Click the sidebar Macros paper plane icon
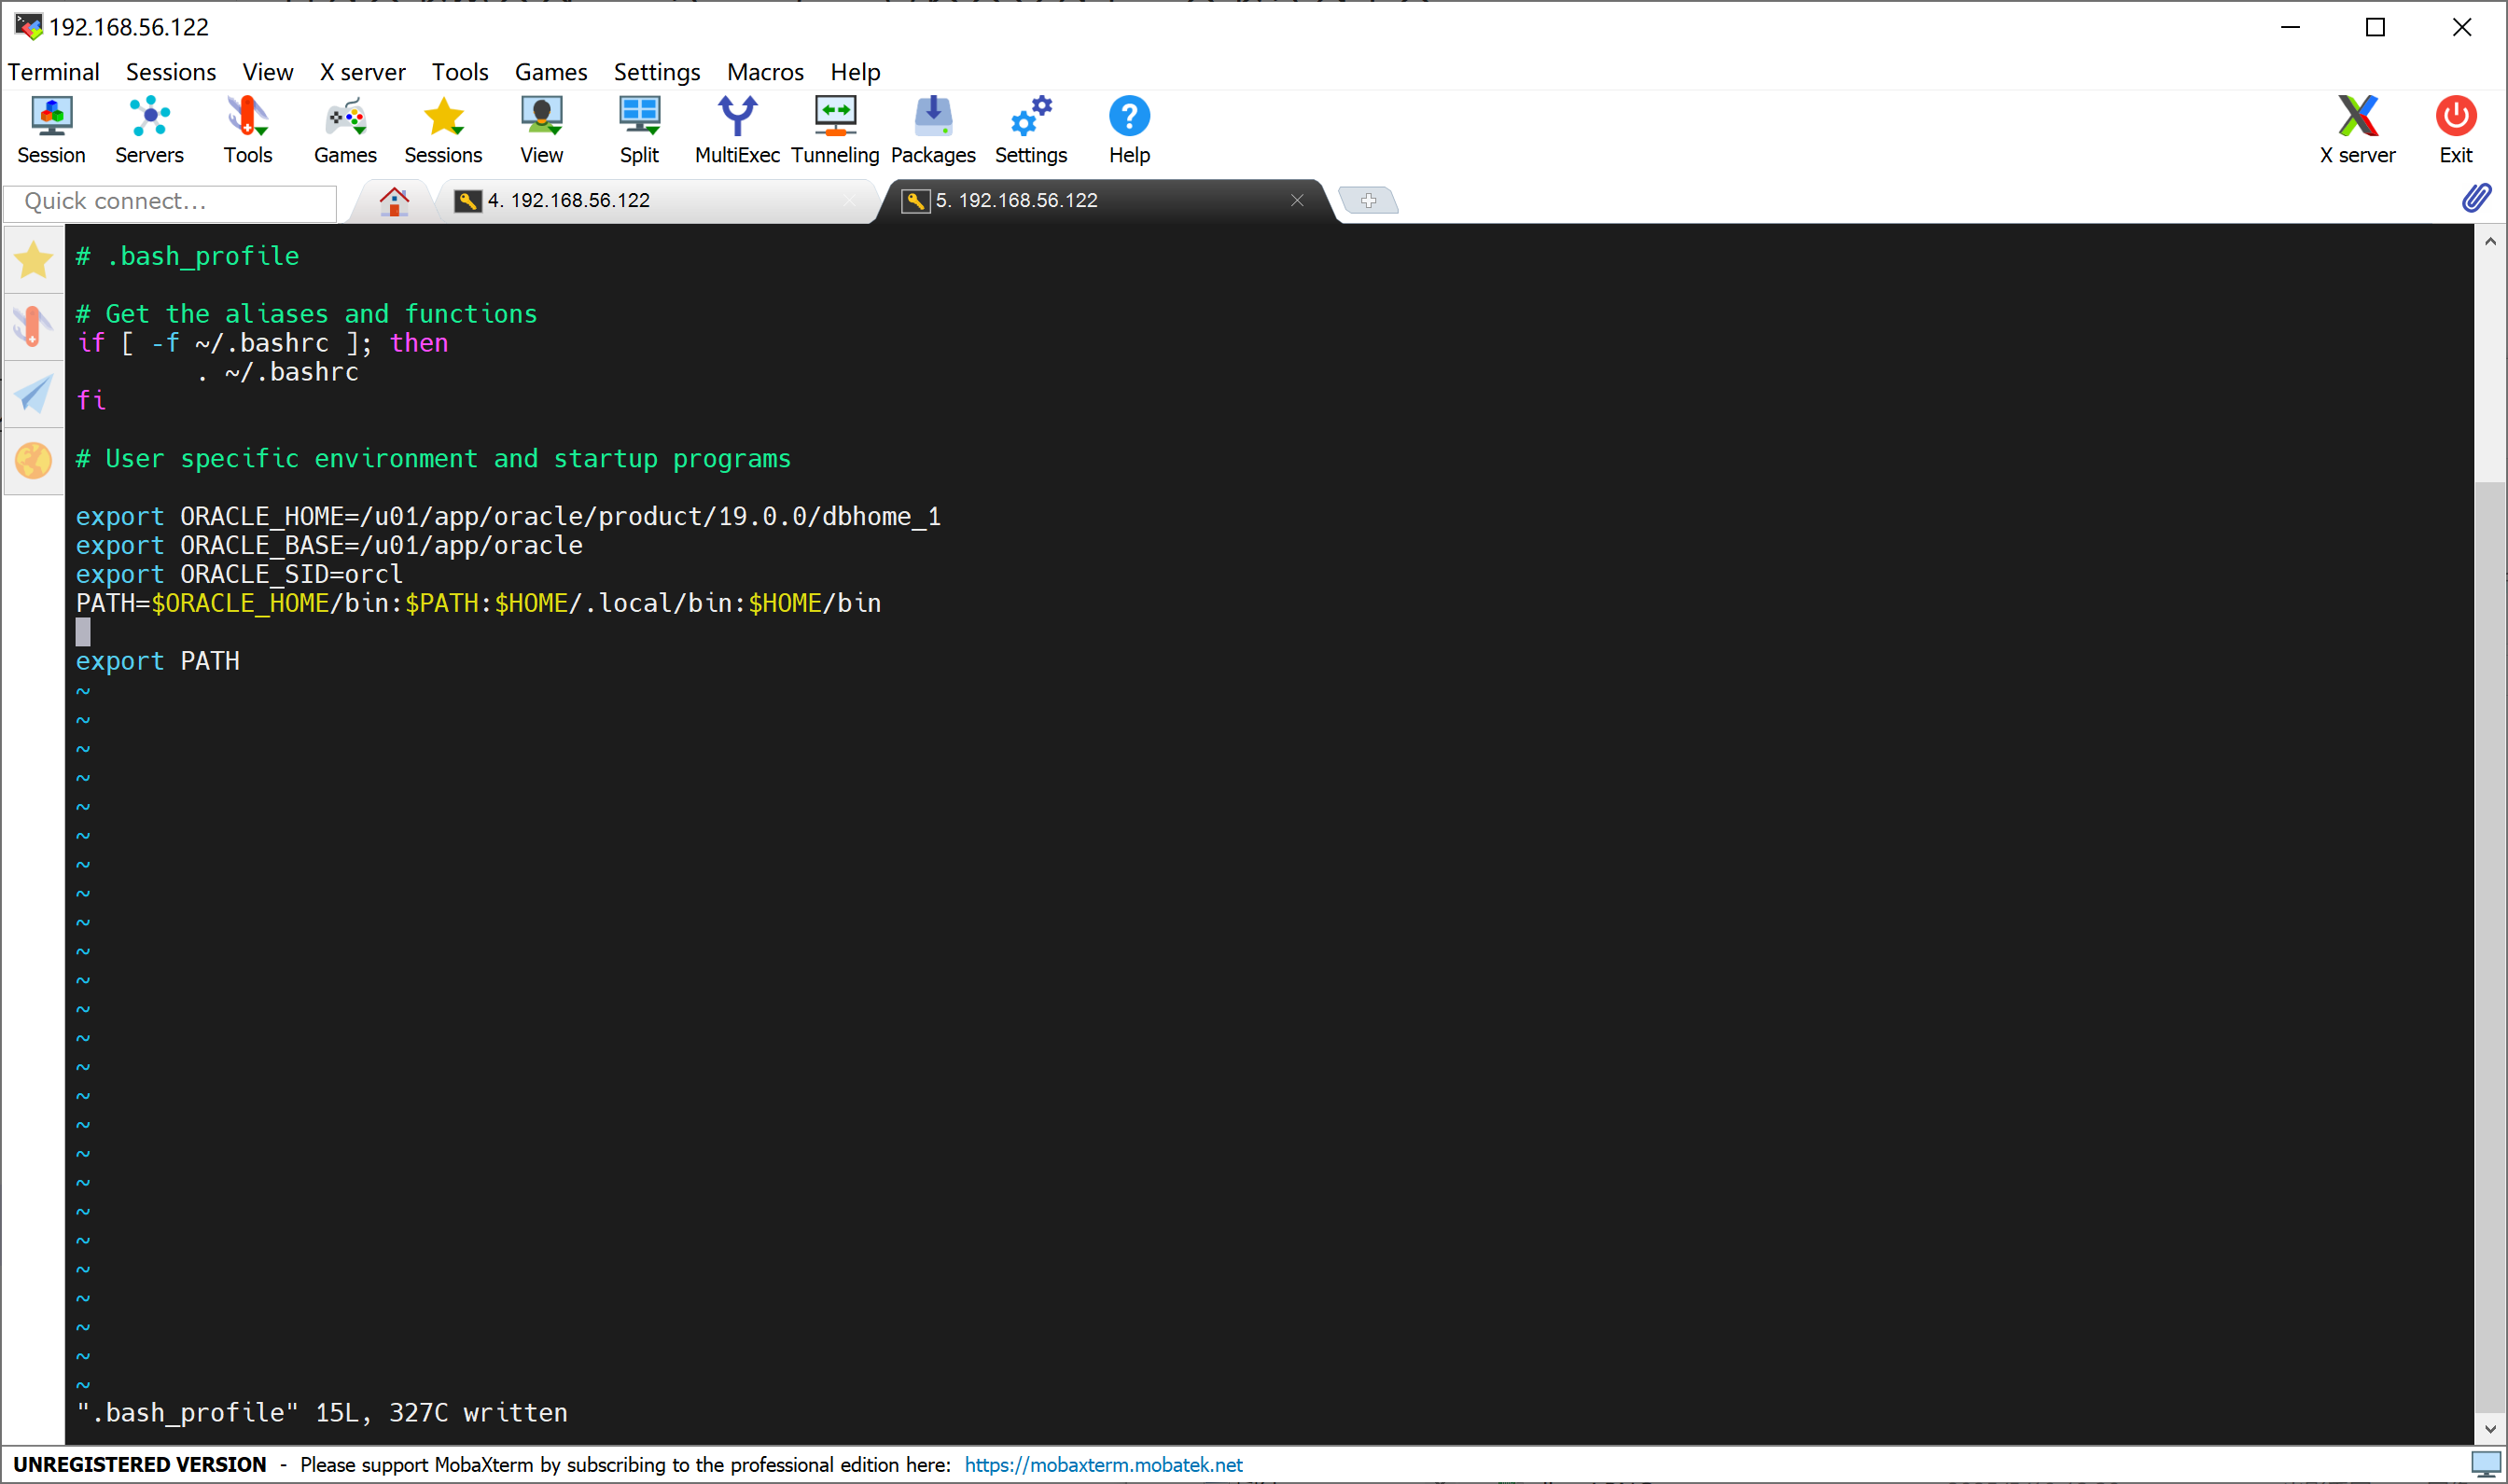The image size is (2508, 1484). point(33,394)
